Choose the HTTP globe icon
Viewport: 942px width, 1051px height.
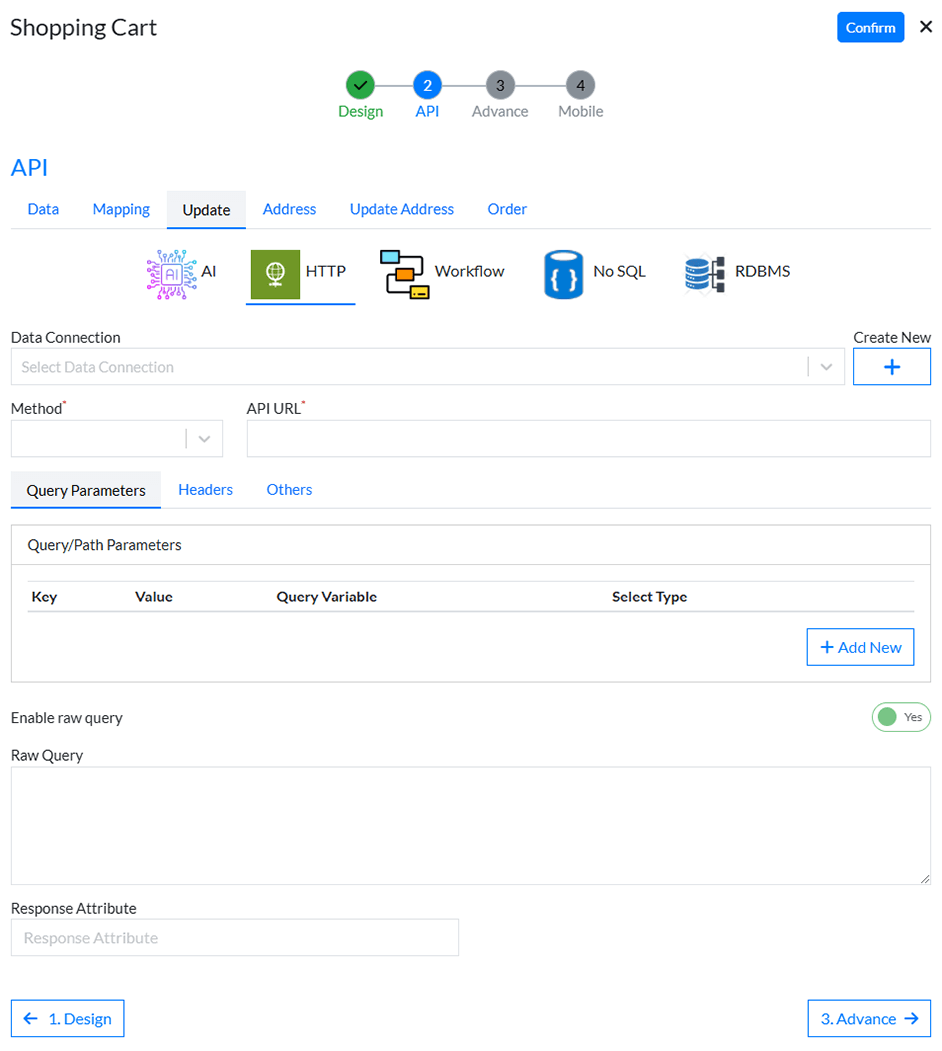[275, 273]
